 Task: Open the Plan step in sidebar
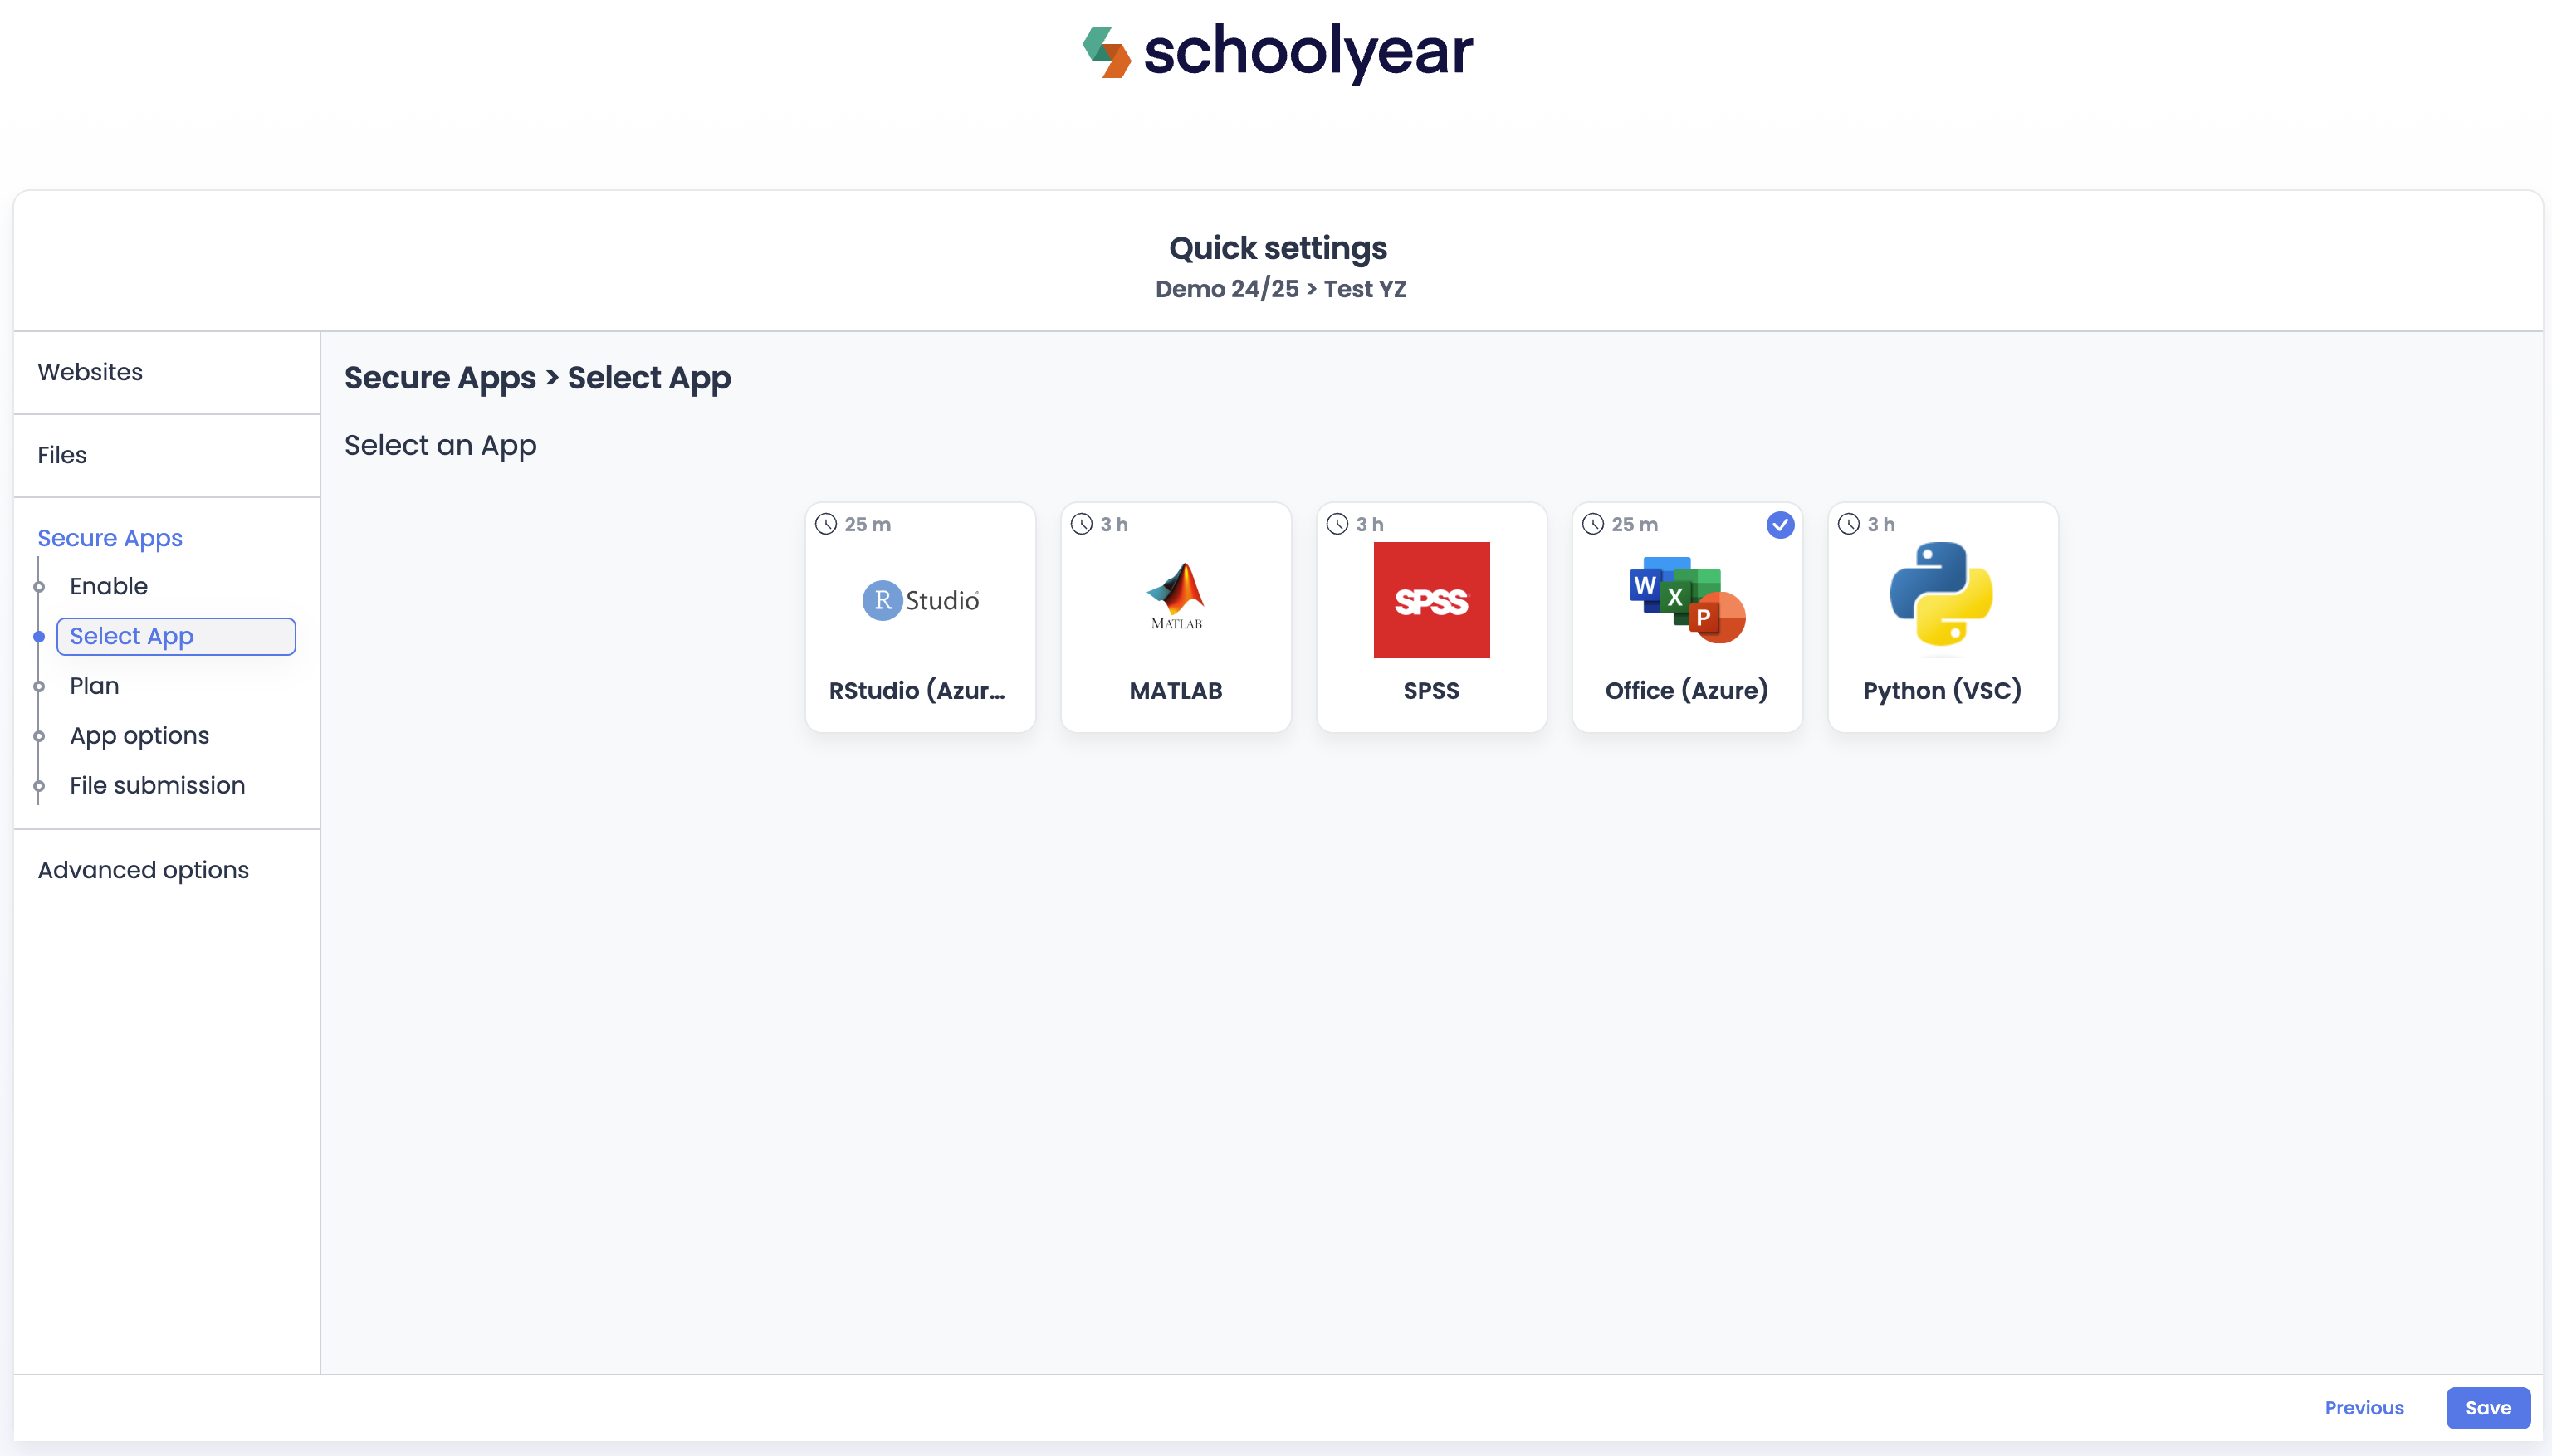tap(94, 686)
